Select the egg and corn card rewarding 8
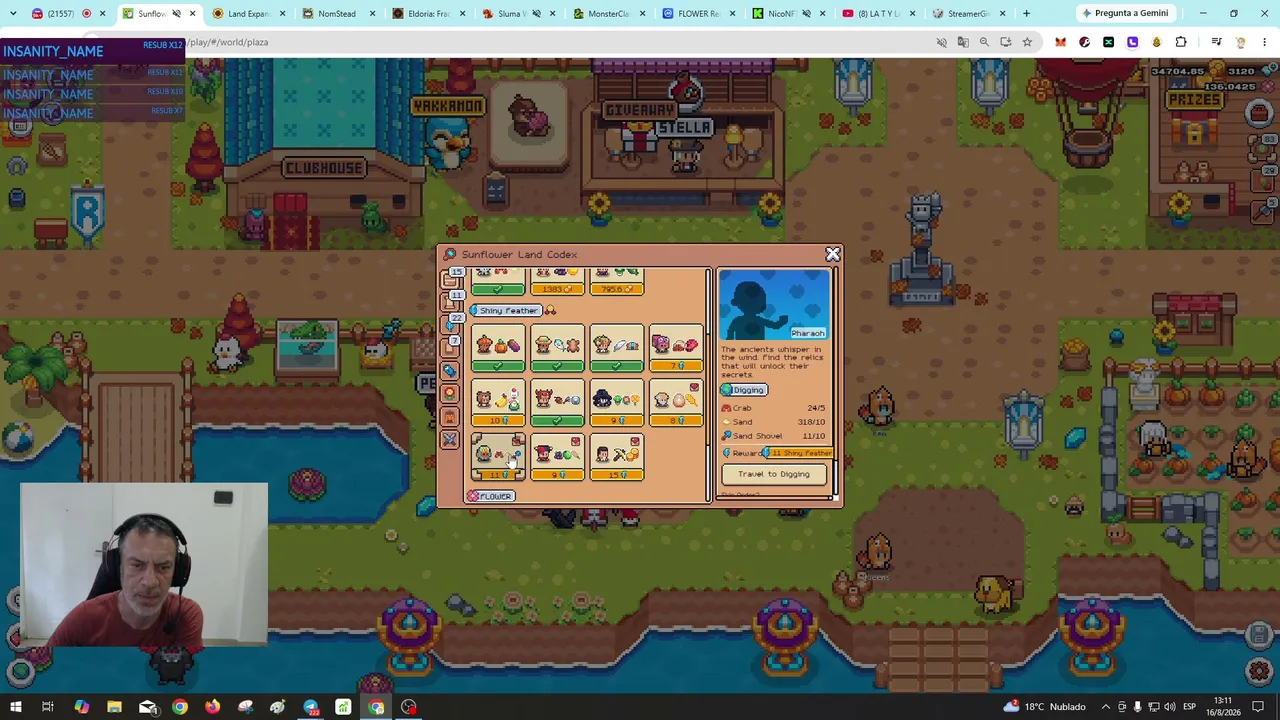This screenshot has height=720, width=1280. 676,404
